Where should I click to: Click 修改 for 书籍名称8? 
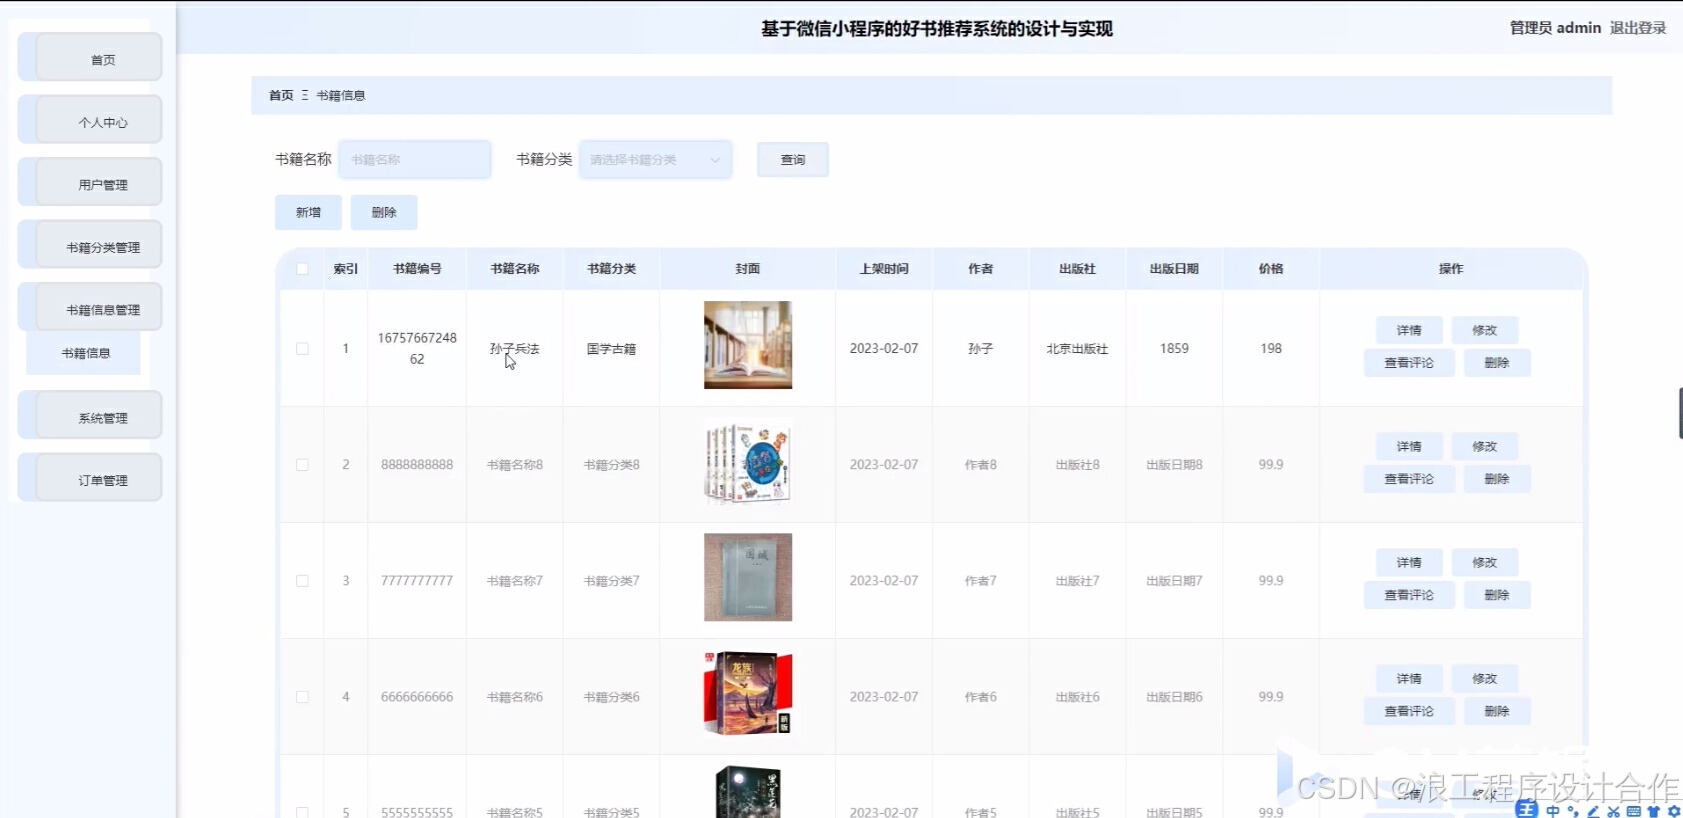tap(1484, 446)
